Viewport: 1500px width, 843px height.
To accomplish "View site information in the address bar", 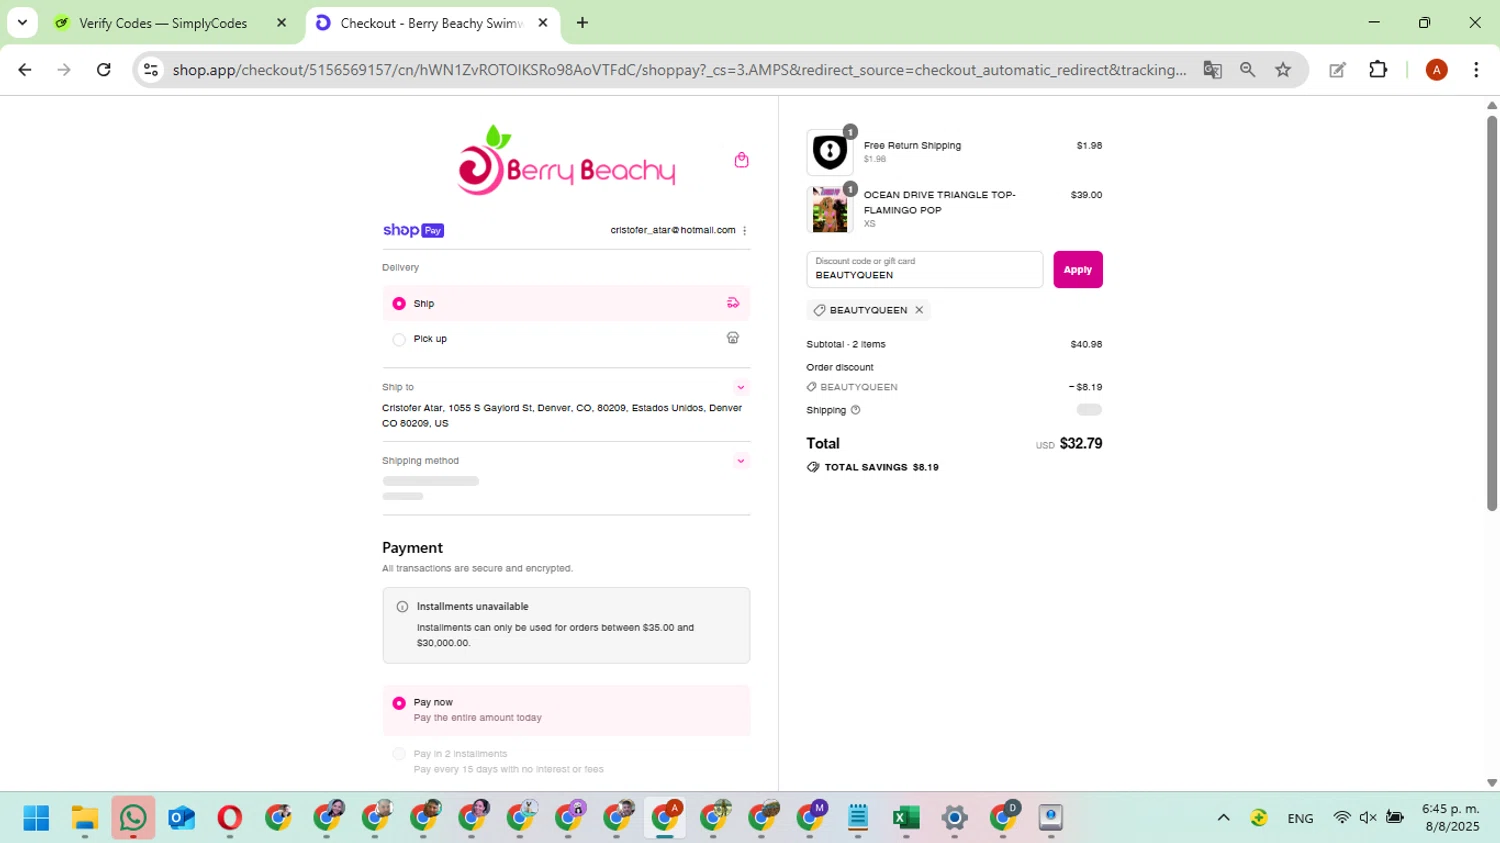I will (151, 70).
